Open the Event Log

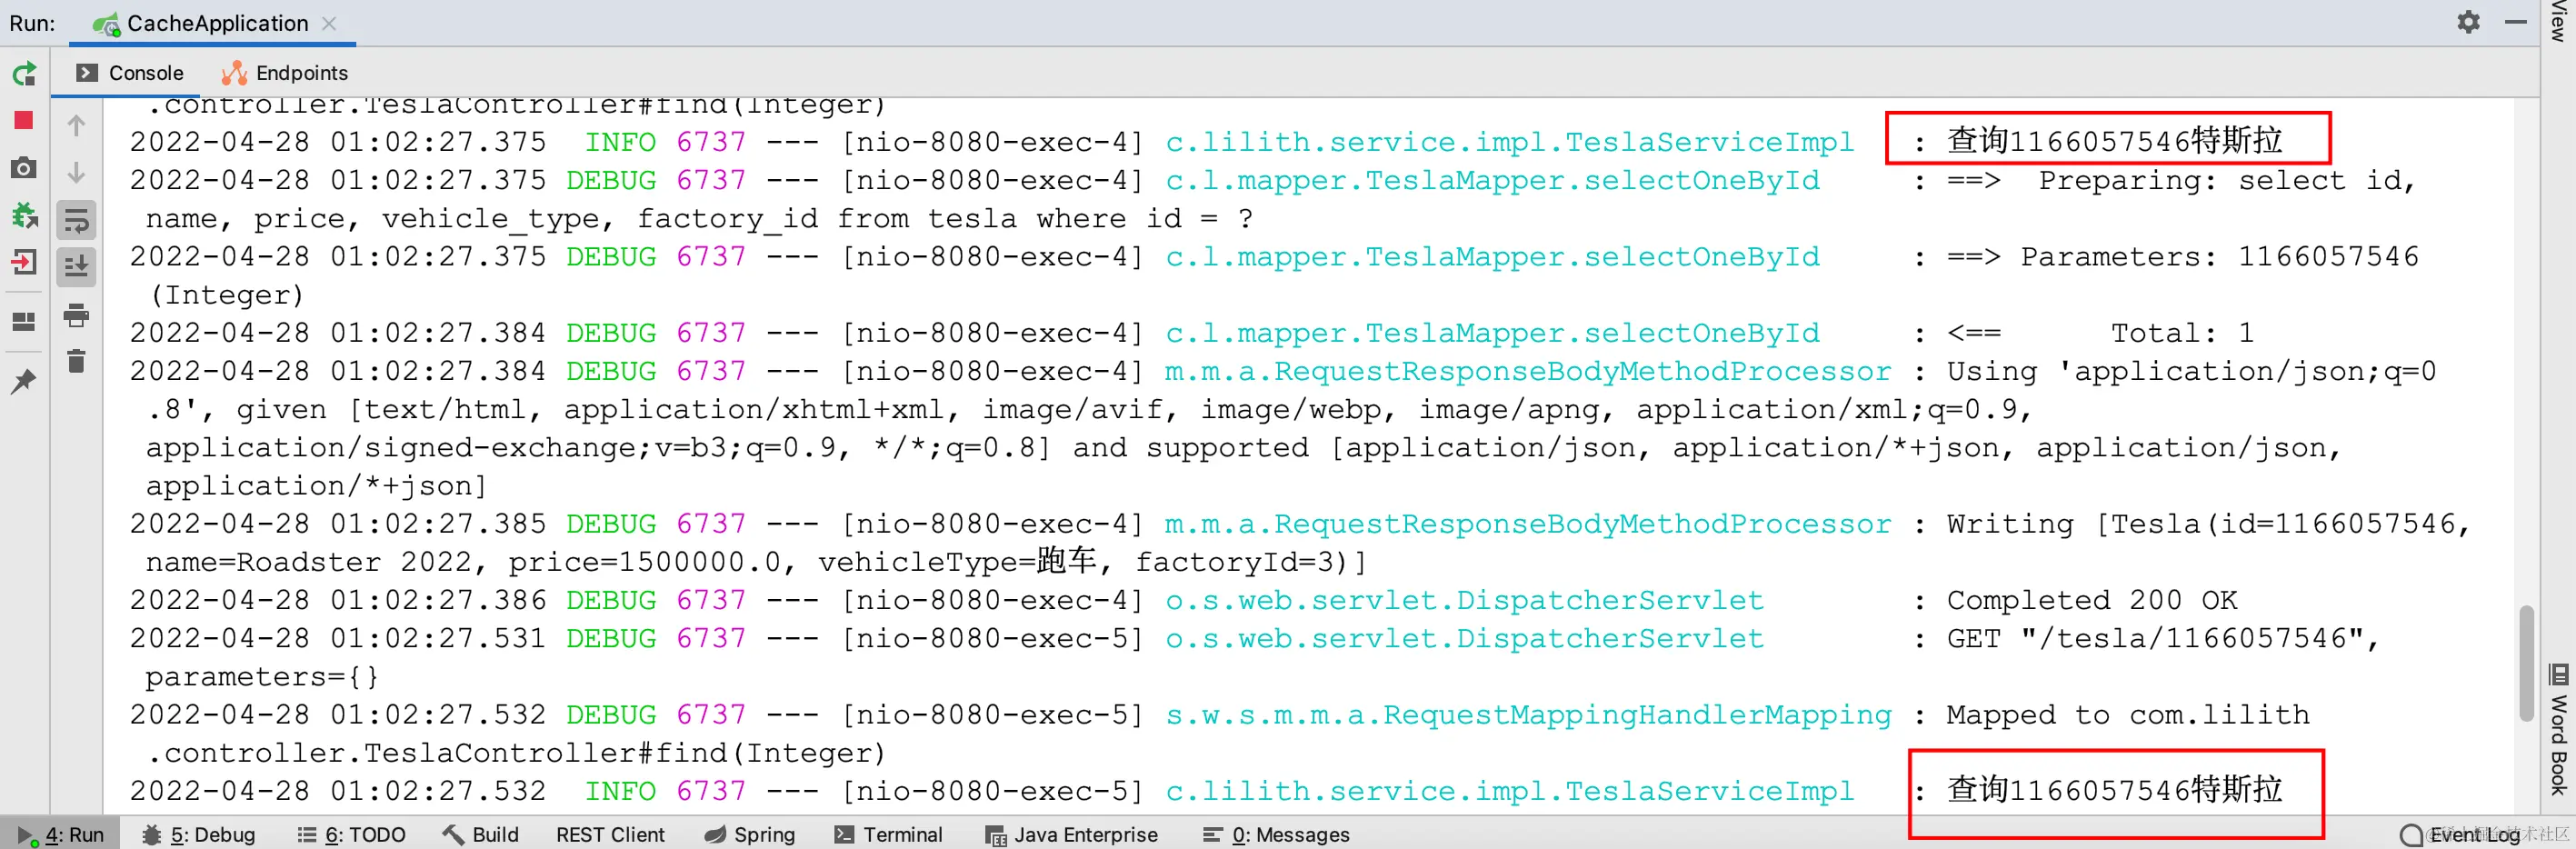[2460, 835]
